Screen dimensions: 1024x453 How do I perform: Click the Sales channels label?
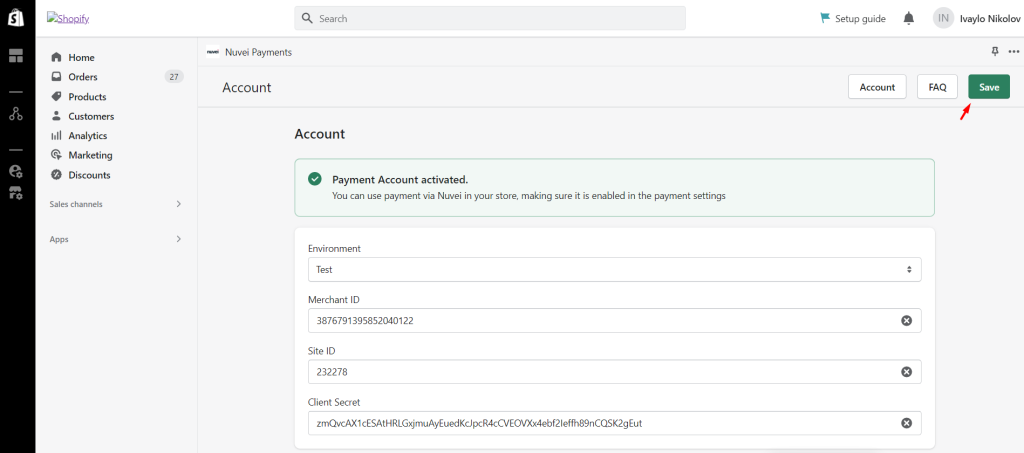click(76, 204)
